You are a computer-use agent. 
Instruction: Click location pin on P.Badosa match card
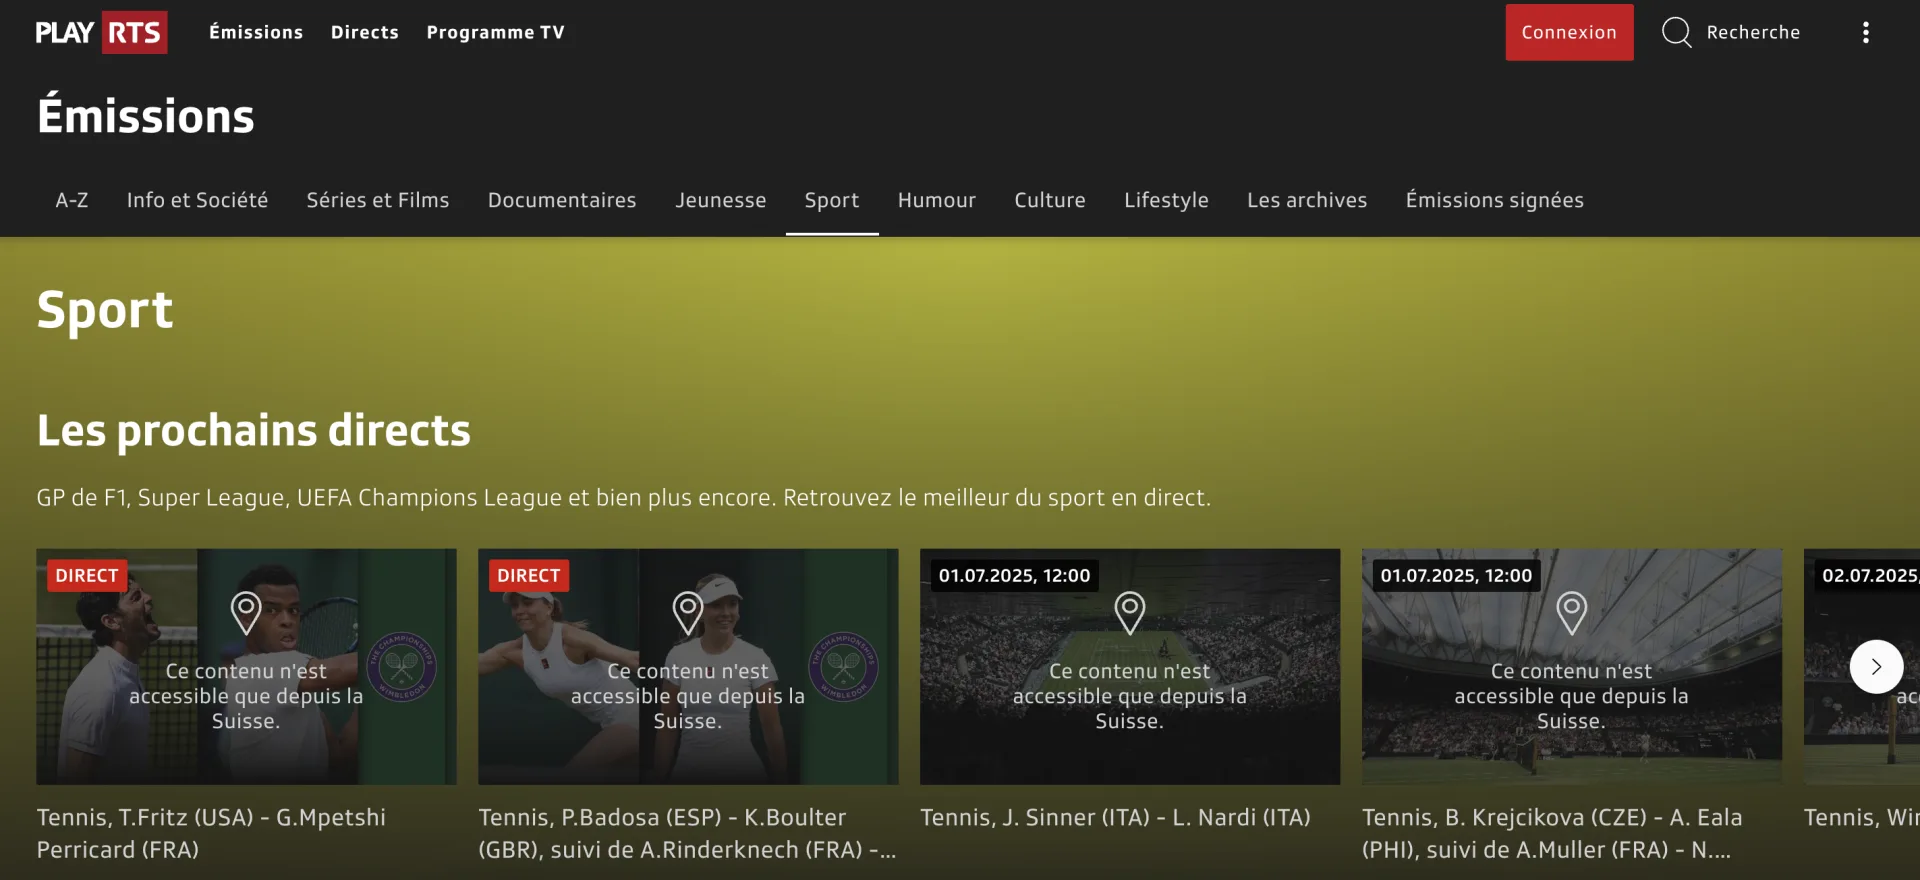point(688,612)
